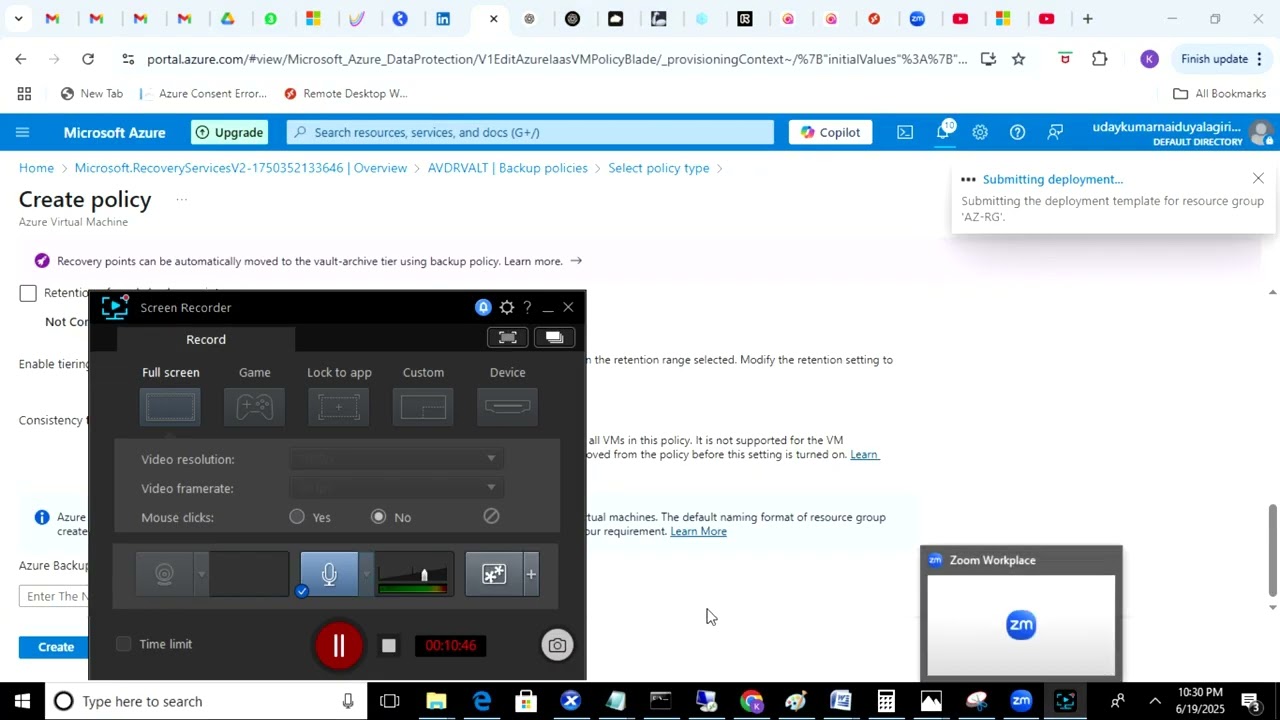Viewport: 1280px width, 720px height.
Task: Pause the screen recording
Action: coord(338,645)
